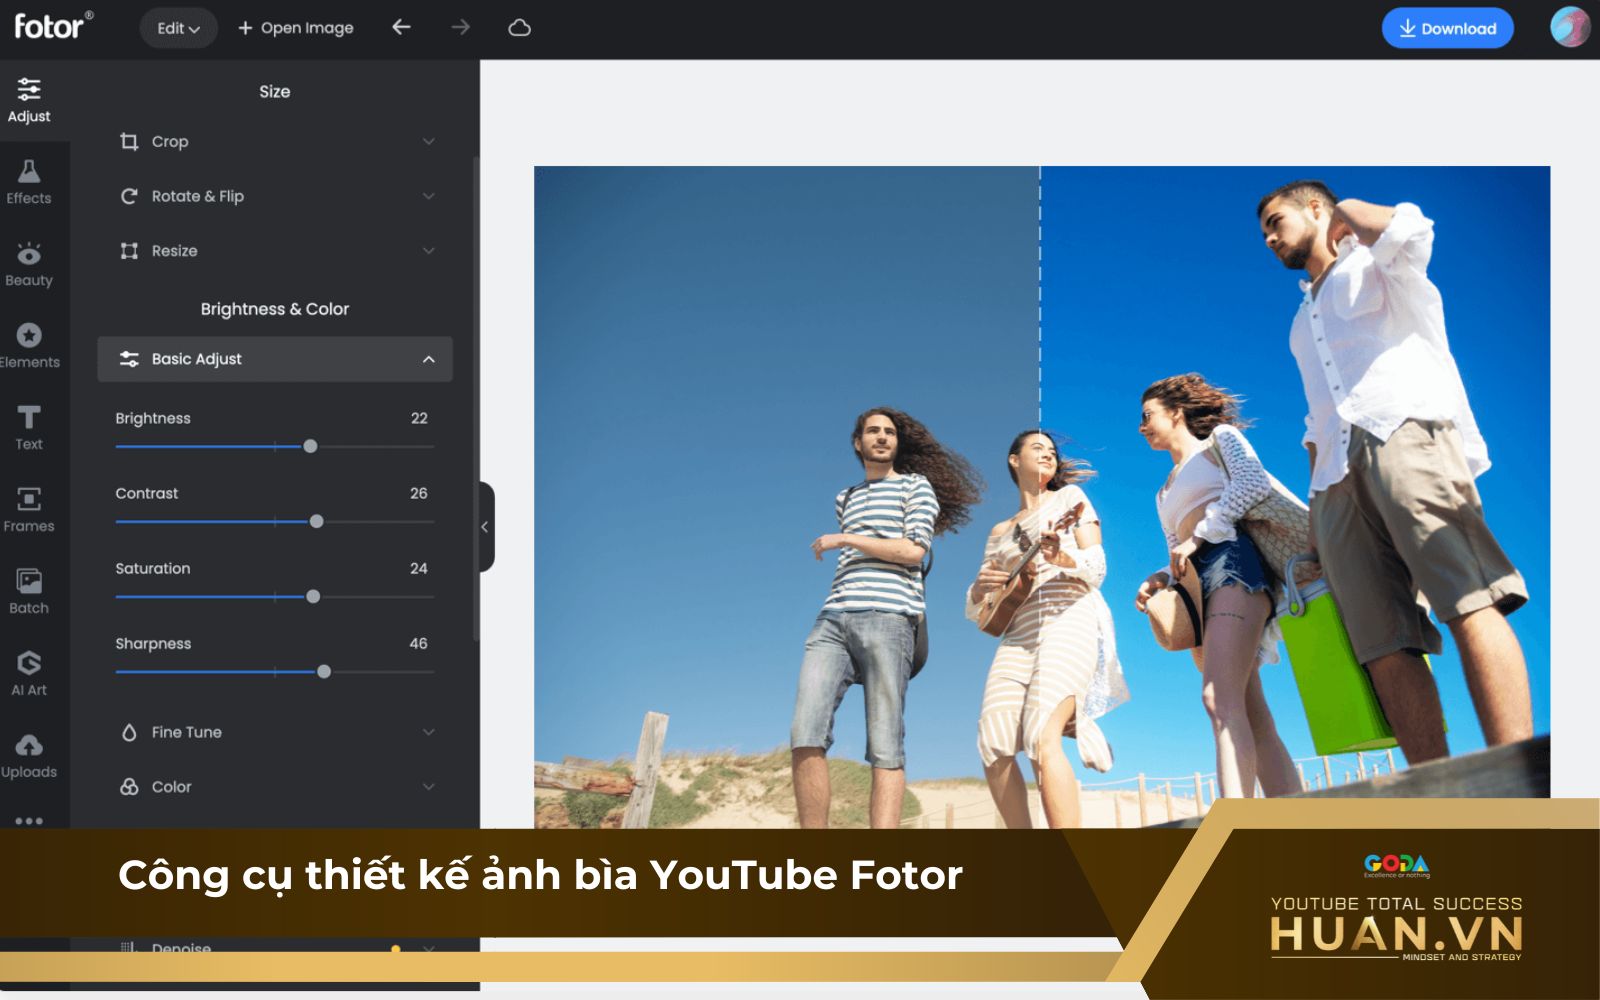The height and width of the screenshot is (1000, 1600).
Task: Click the Rotate & Flip label
Action: pos(198,196)
